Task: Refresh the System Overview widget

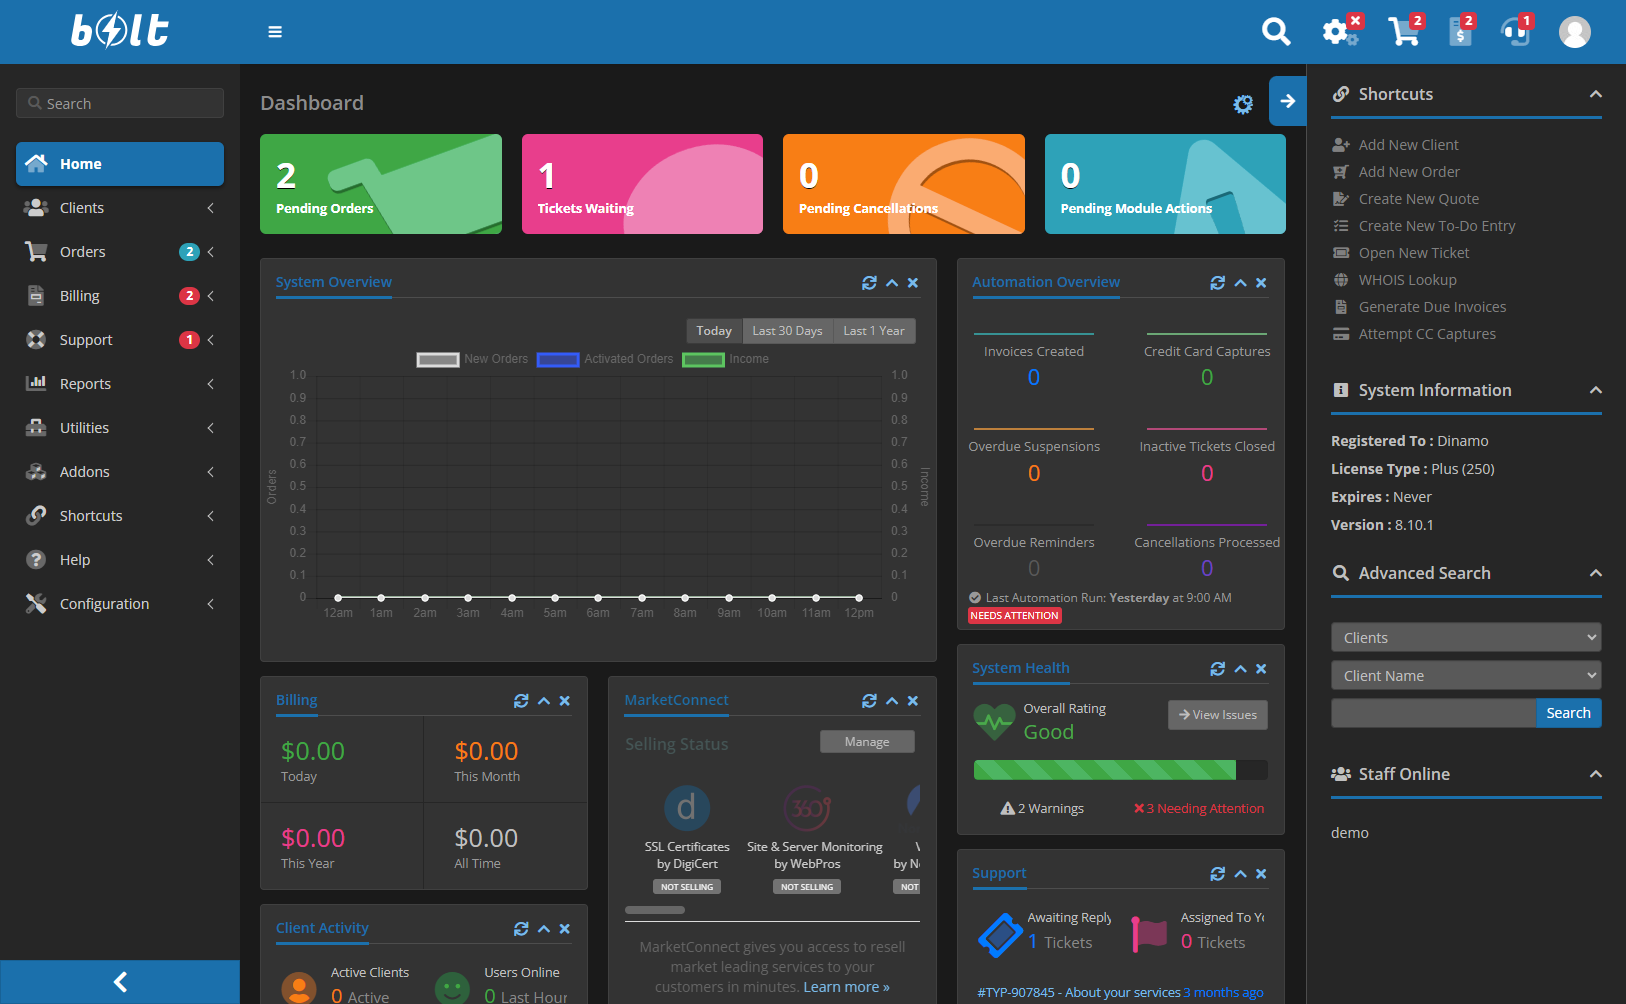Action: pyautogui.click(x=869, y=283)
